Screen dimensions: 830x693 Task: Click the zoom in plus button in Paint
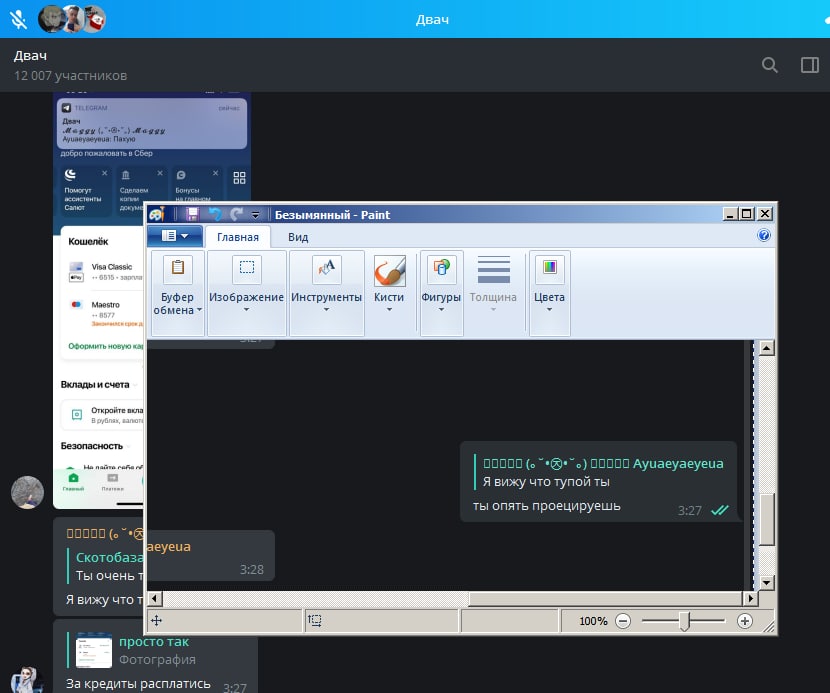tap(744, 620)
